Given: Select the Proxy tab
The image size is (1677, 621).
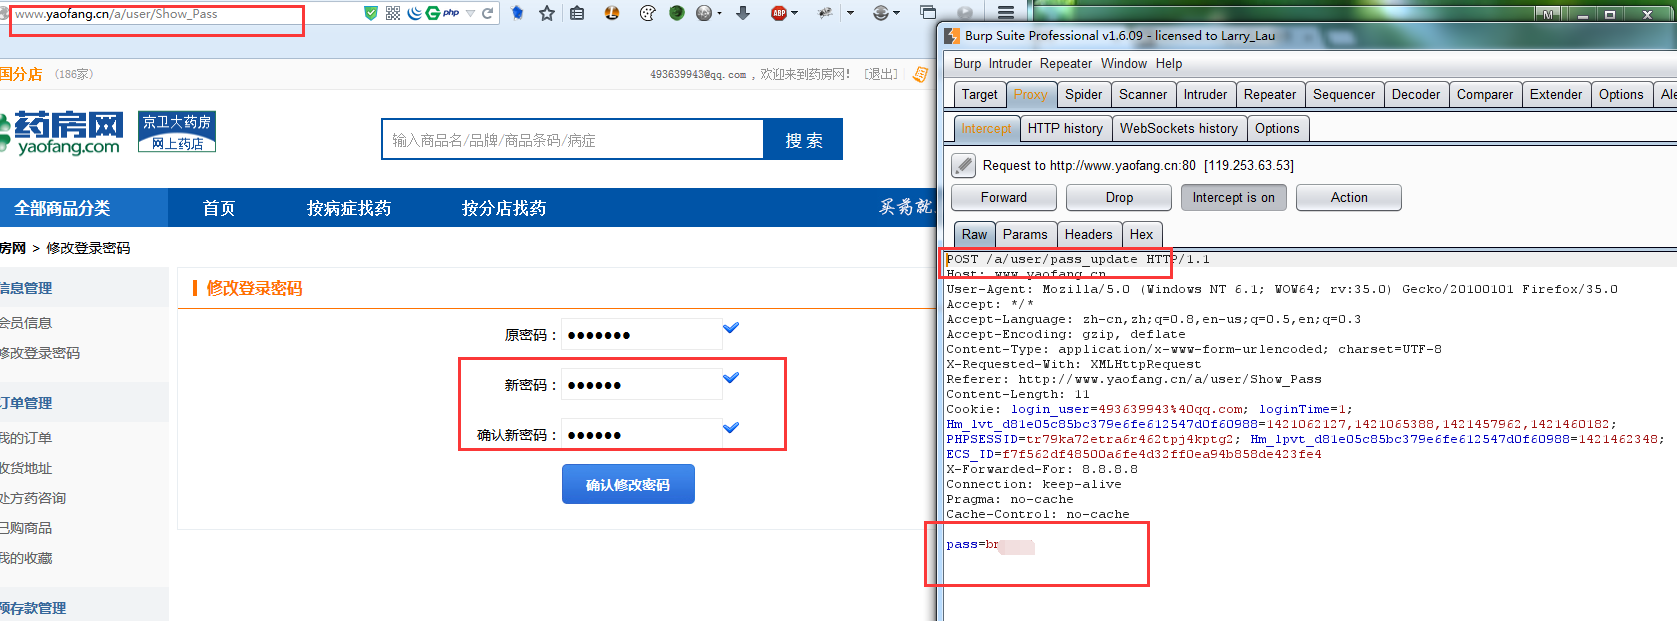Looking at the screenshot, I should click(1030, 94).
